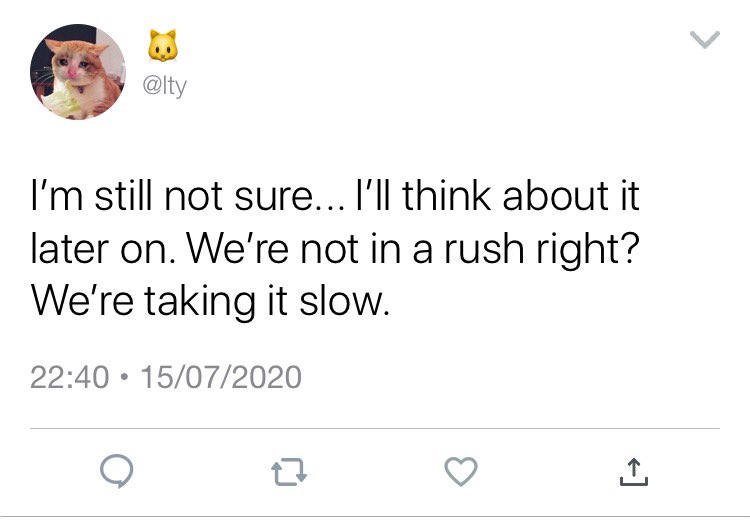Screen dimensions: 750x520
Task: Tap the share upload arrow icon
Action: pos(634,472)
